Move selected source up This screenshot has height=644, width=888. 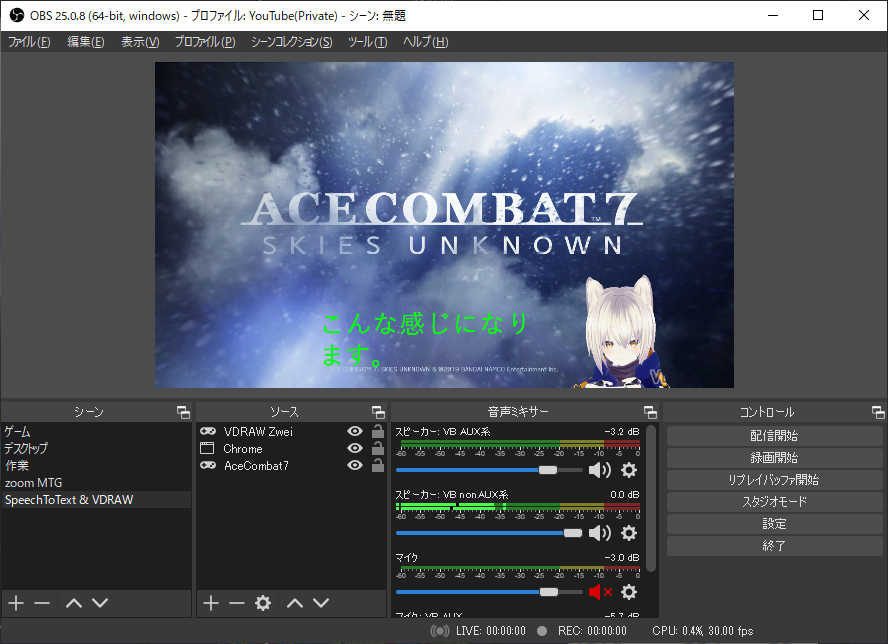(294, 603)
